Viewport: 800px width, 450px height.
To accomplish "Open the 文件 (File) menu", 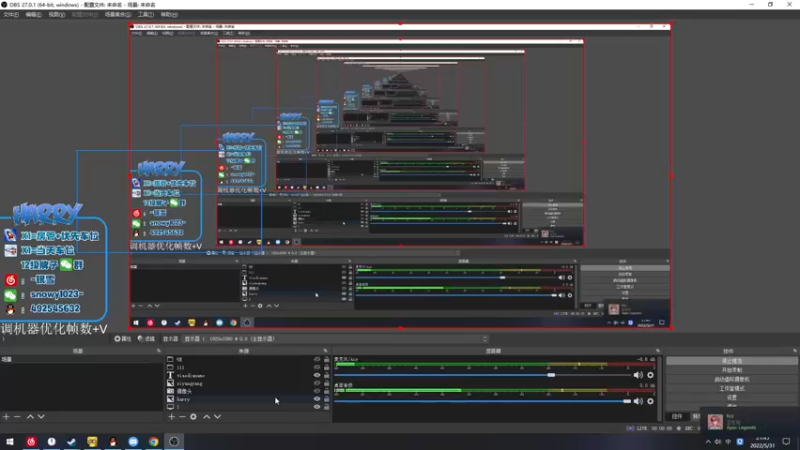I will (x=11, y=15).
